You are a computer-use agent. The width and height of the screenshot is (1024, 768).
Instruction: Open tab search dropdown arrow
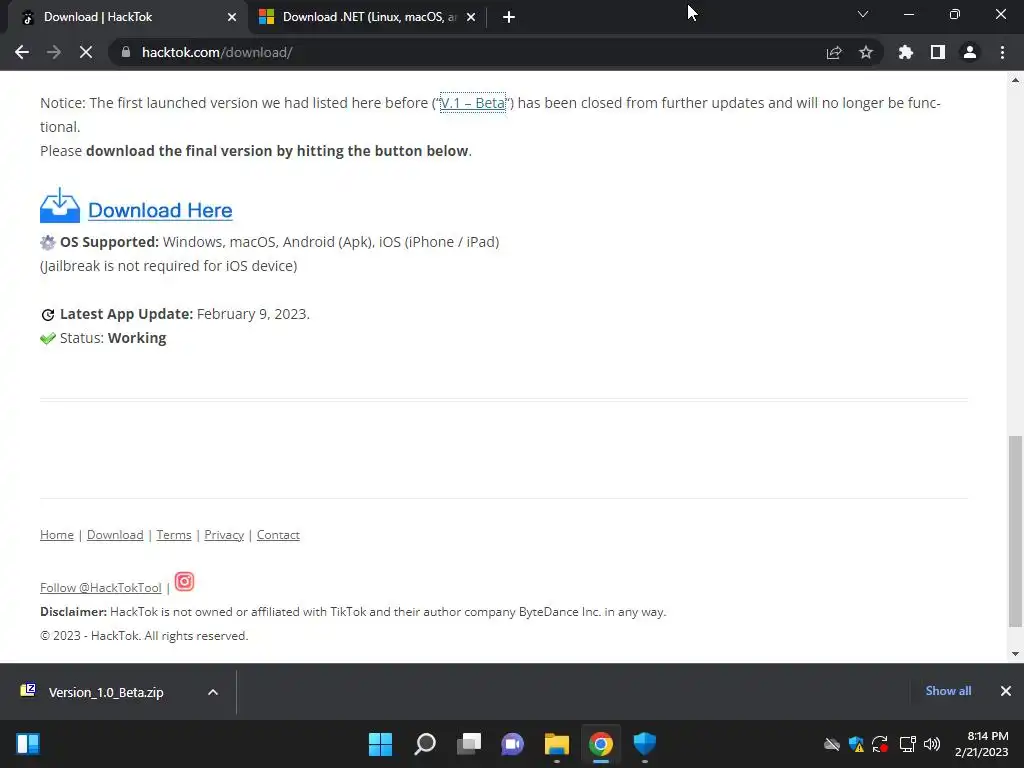point(863,14)
